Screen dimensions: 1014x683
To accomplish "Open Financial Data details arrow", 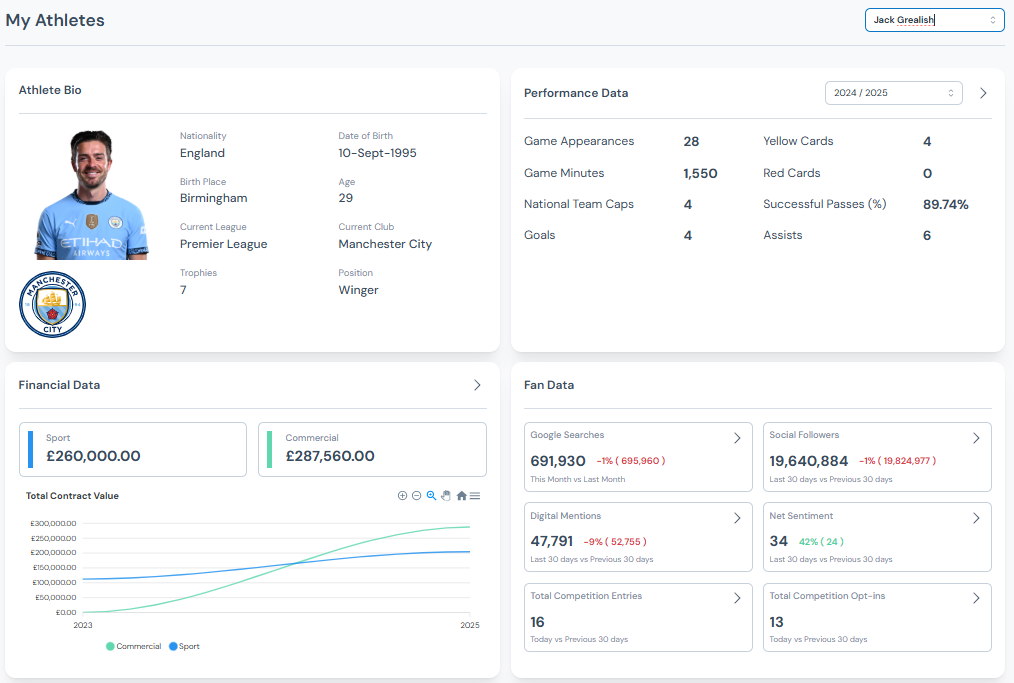I will click(x=477, y=385).
